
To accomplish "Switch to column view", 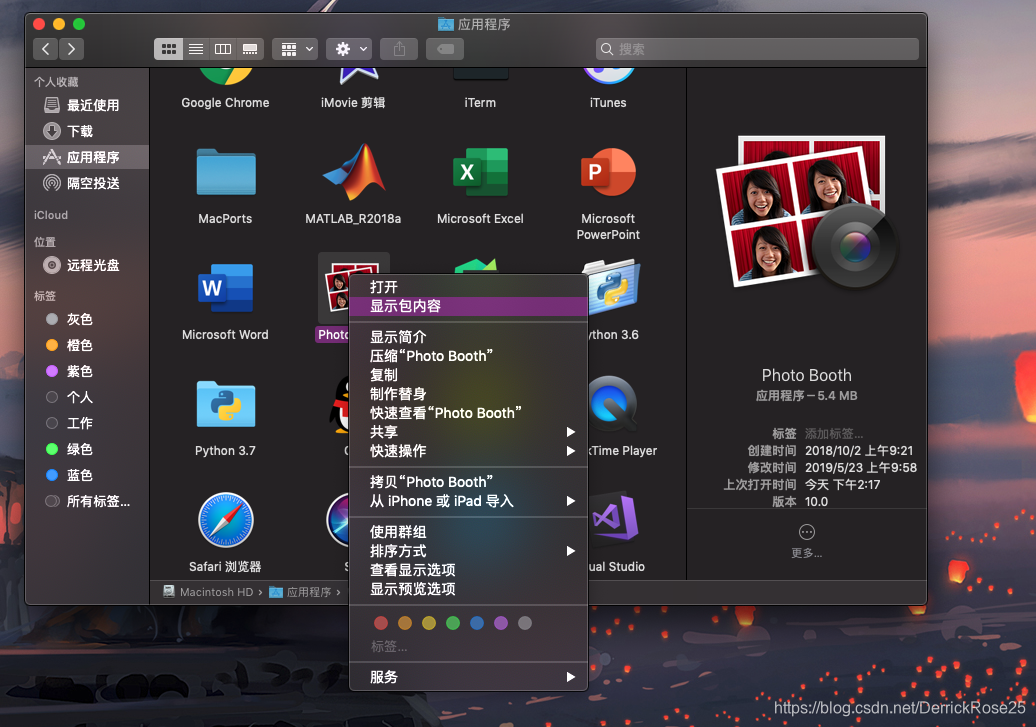I will click(223, 49).
